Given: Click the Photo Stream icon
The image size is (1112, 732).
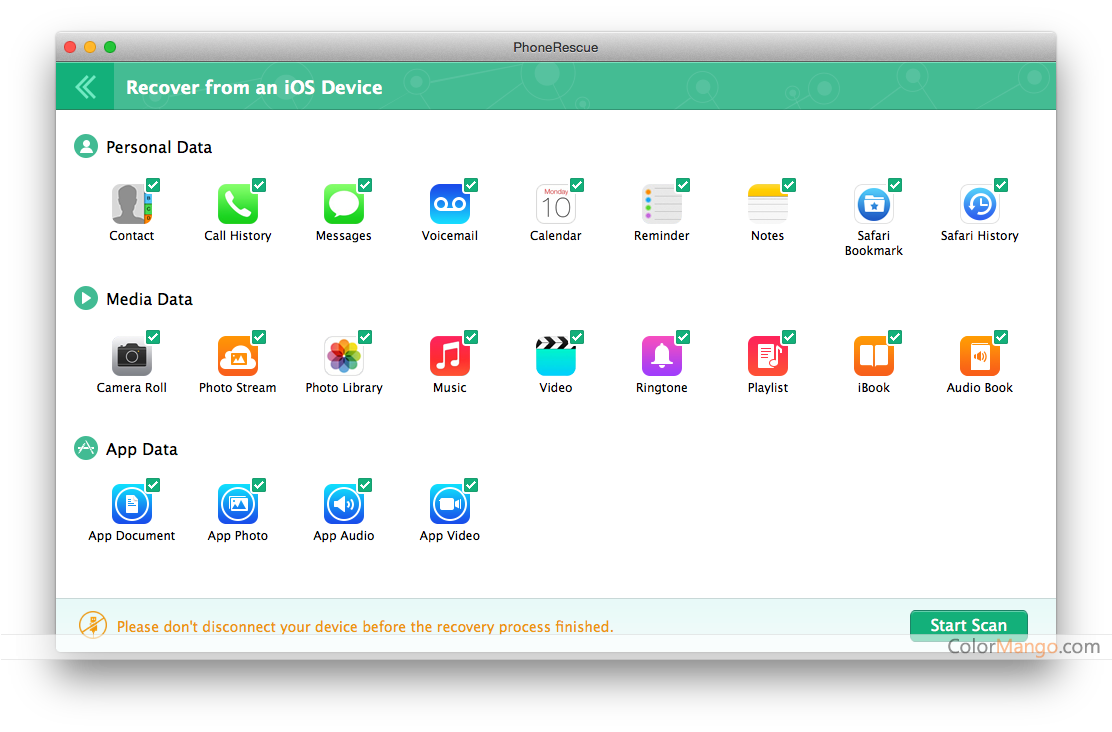Looking at the screenshot, I should (237, 354).
